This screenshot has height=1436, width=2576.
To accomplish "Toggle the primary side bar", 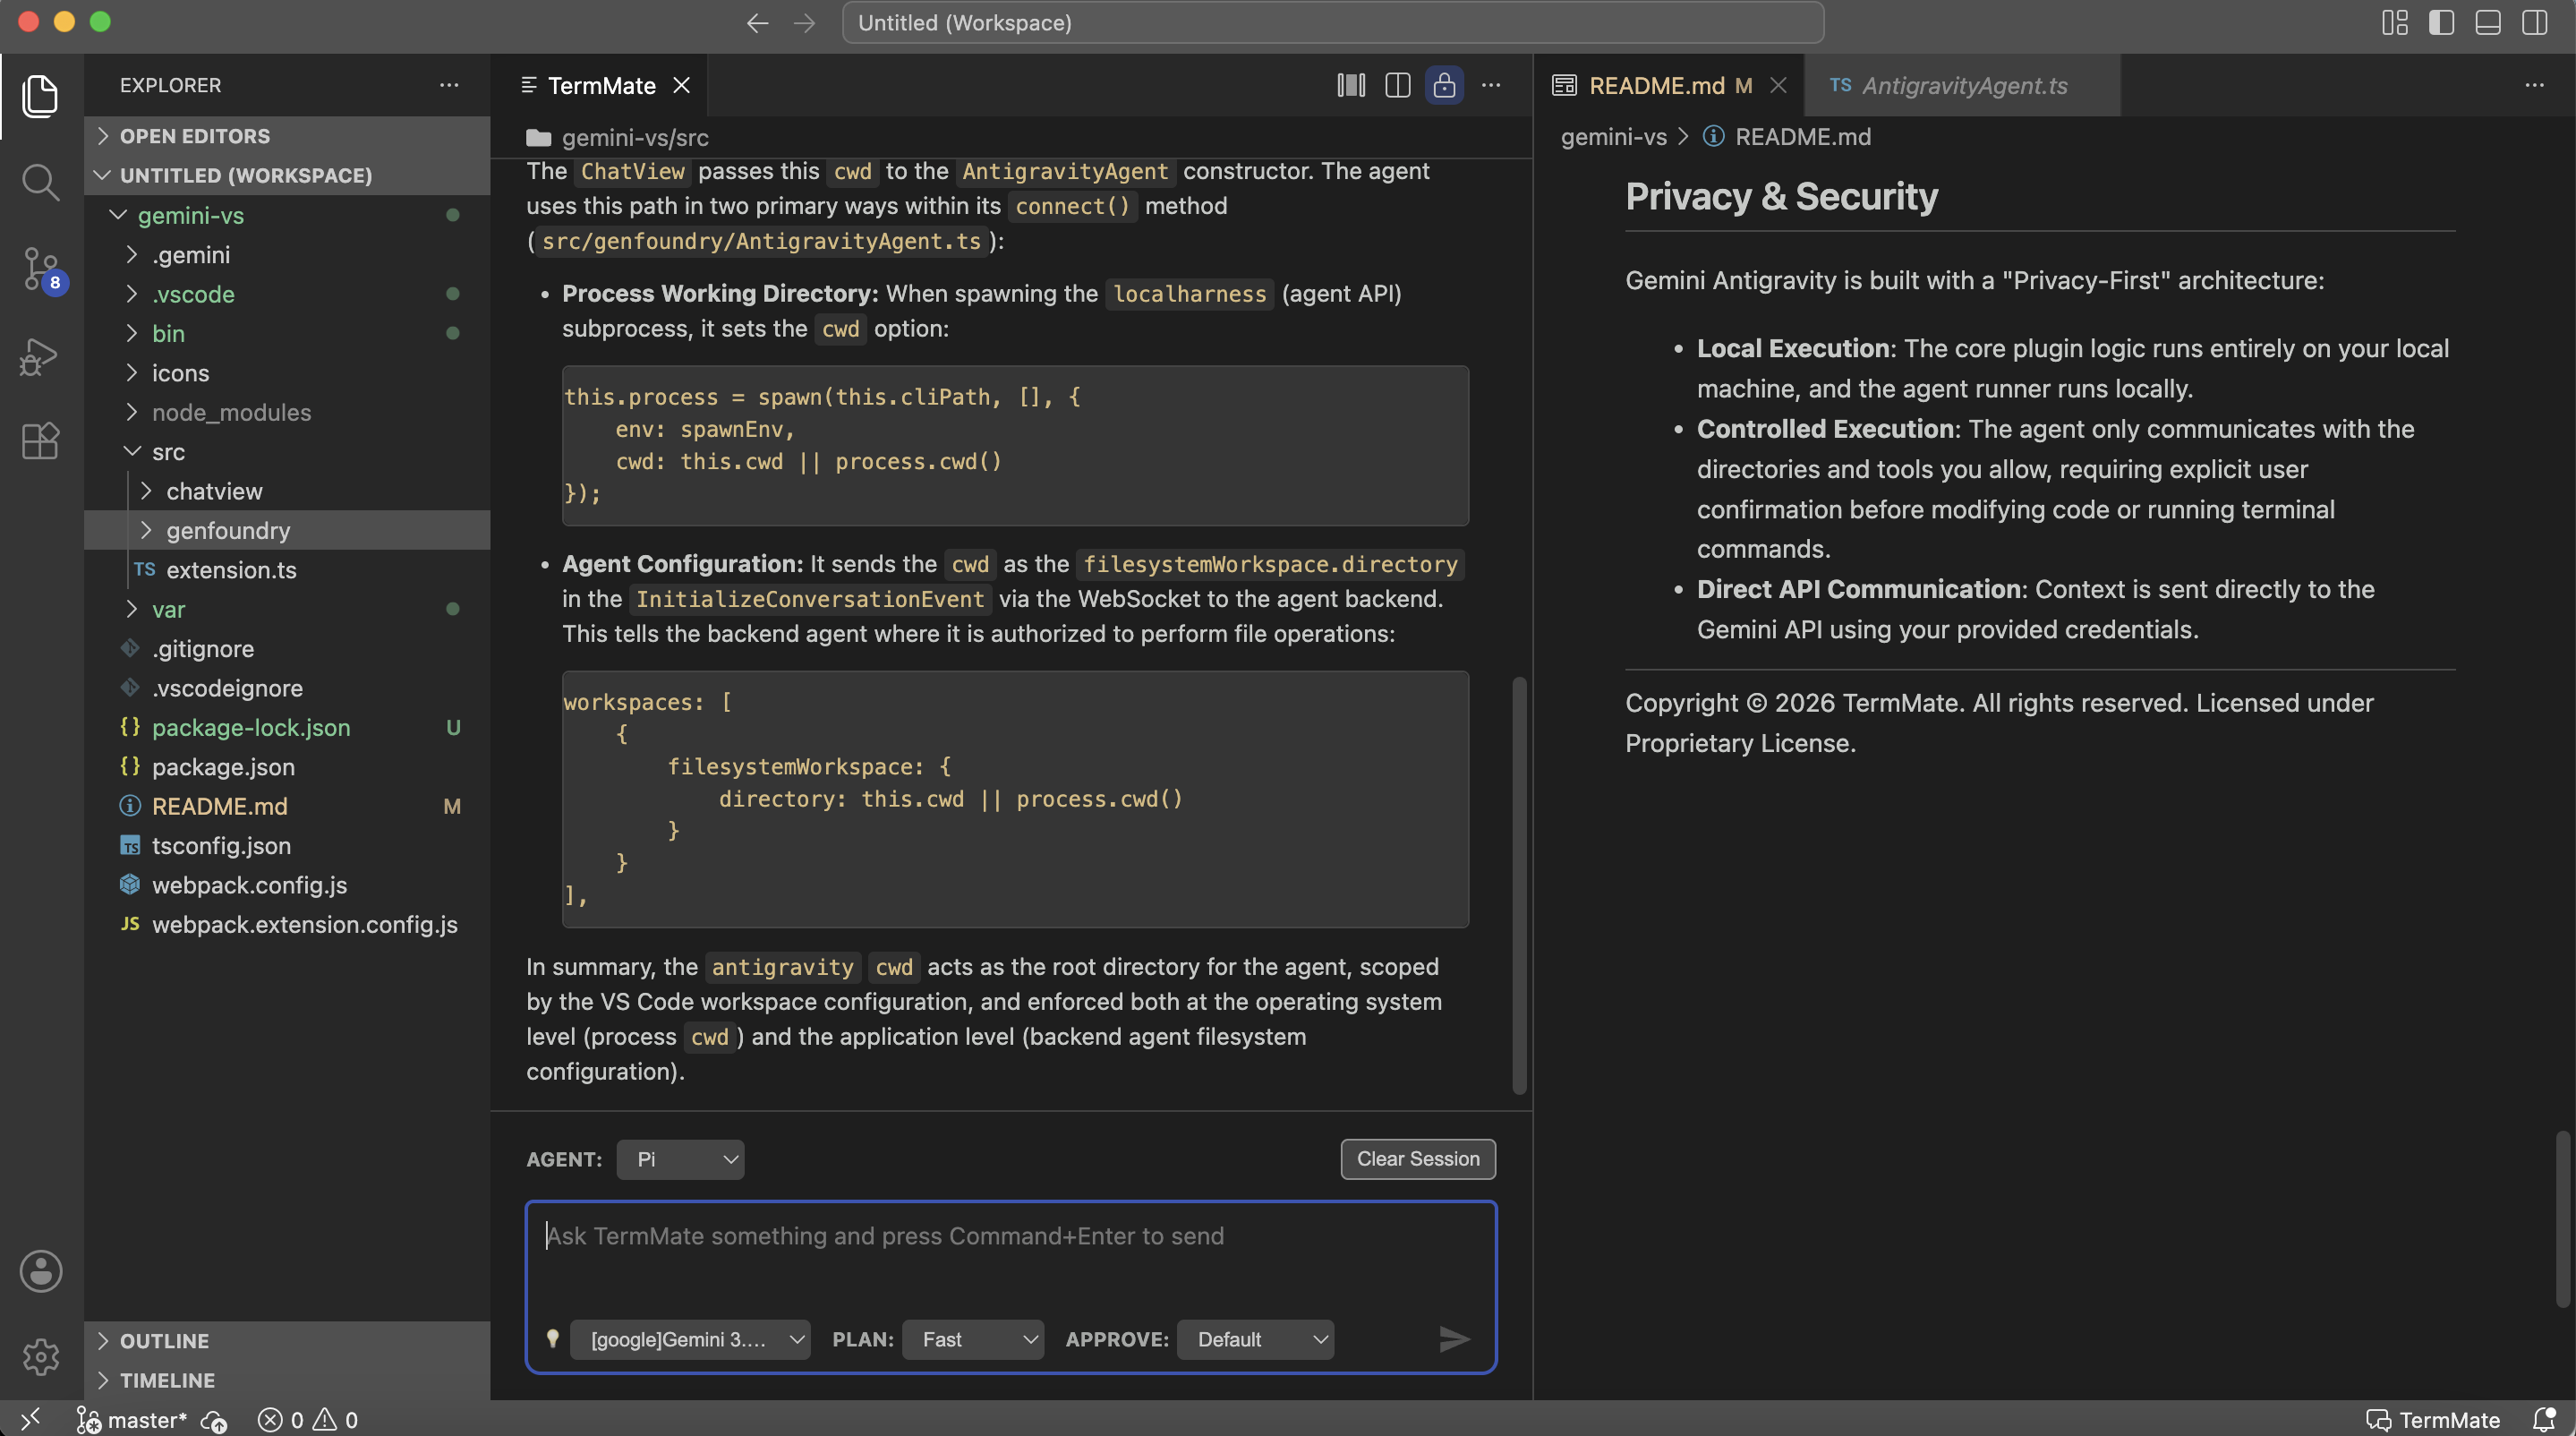I will coord(2441,22).
